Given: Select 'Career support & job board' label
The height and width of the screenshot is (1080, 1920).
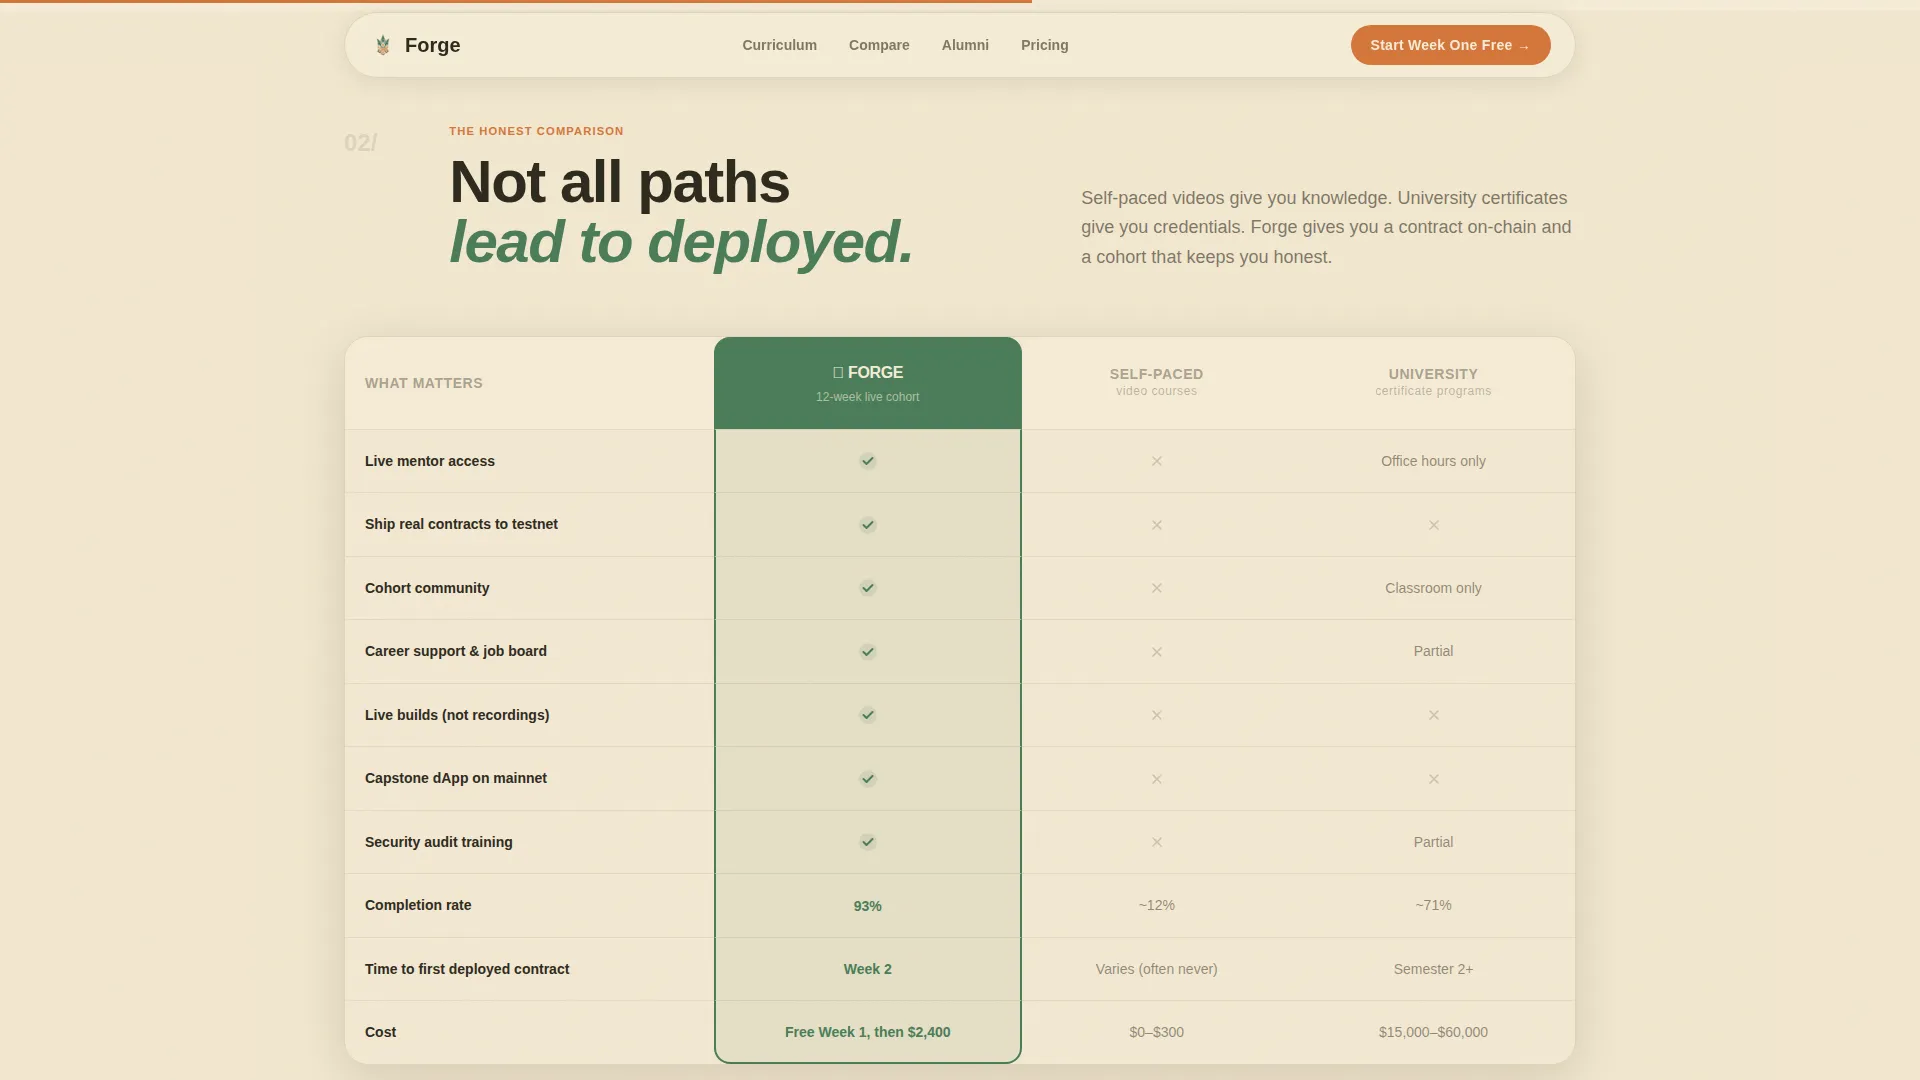Looking at the screenshot, I should coord(456,651).
